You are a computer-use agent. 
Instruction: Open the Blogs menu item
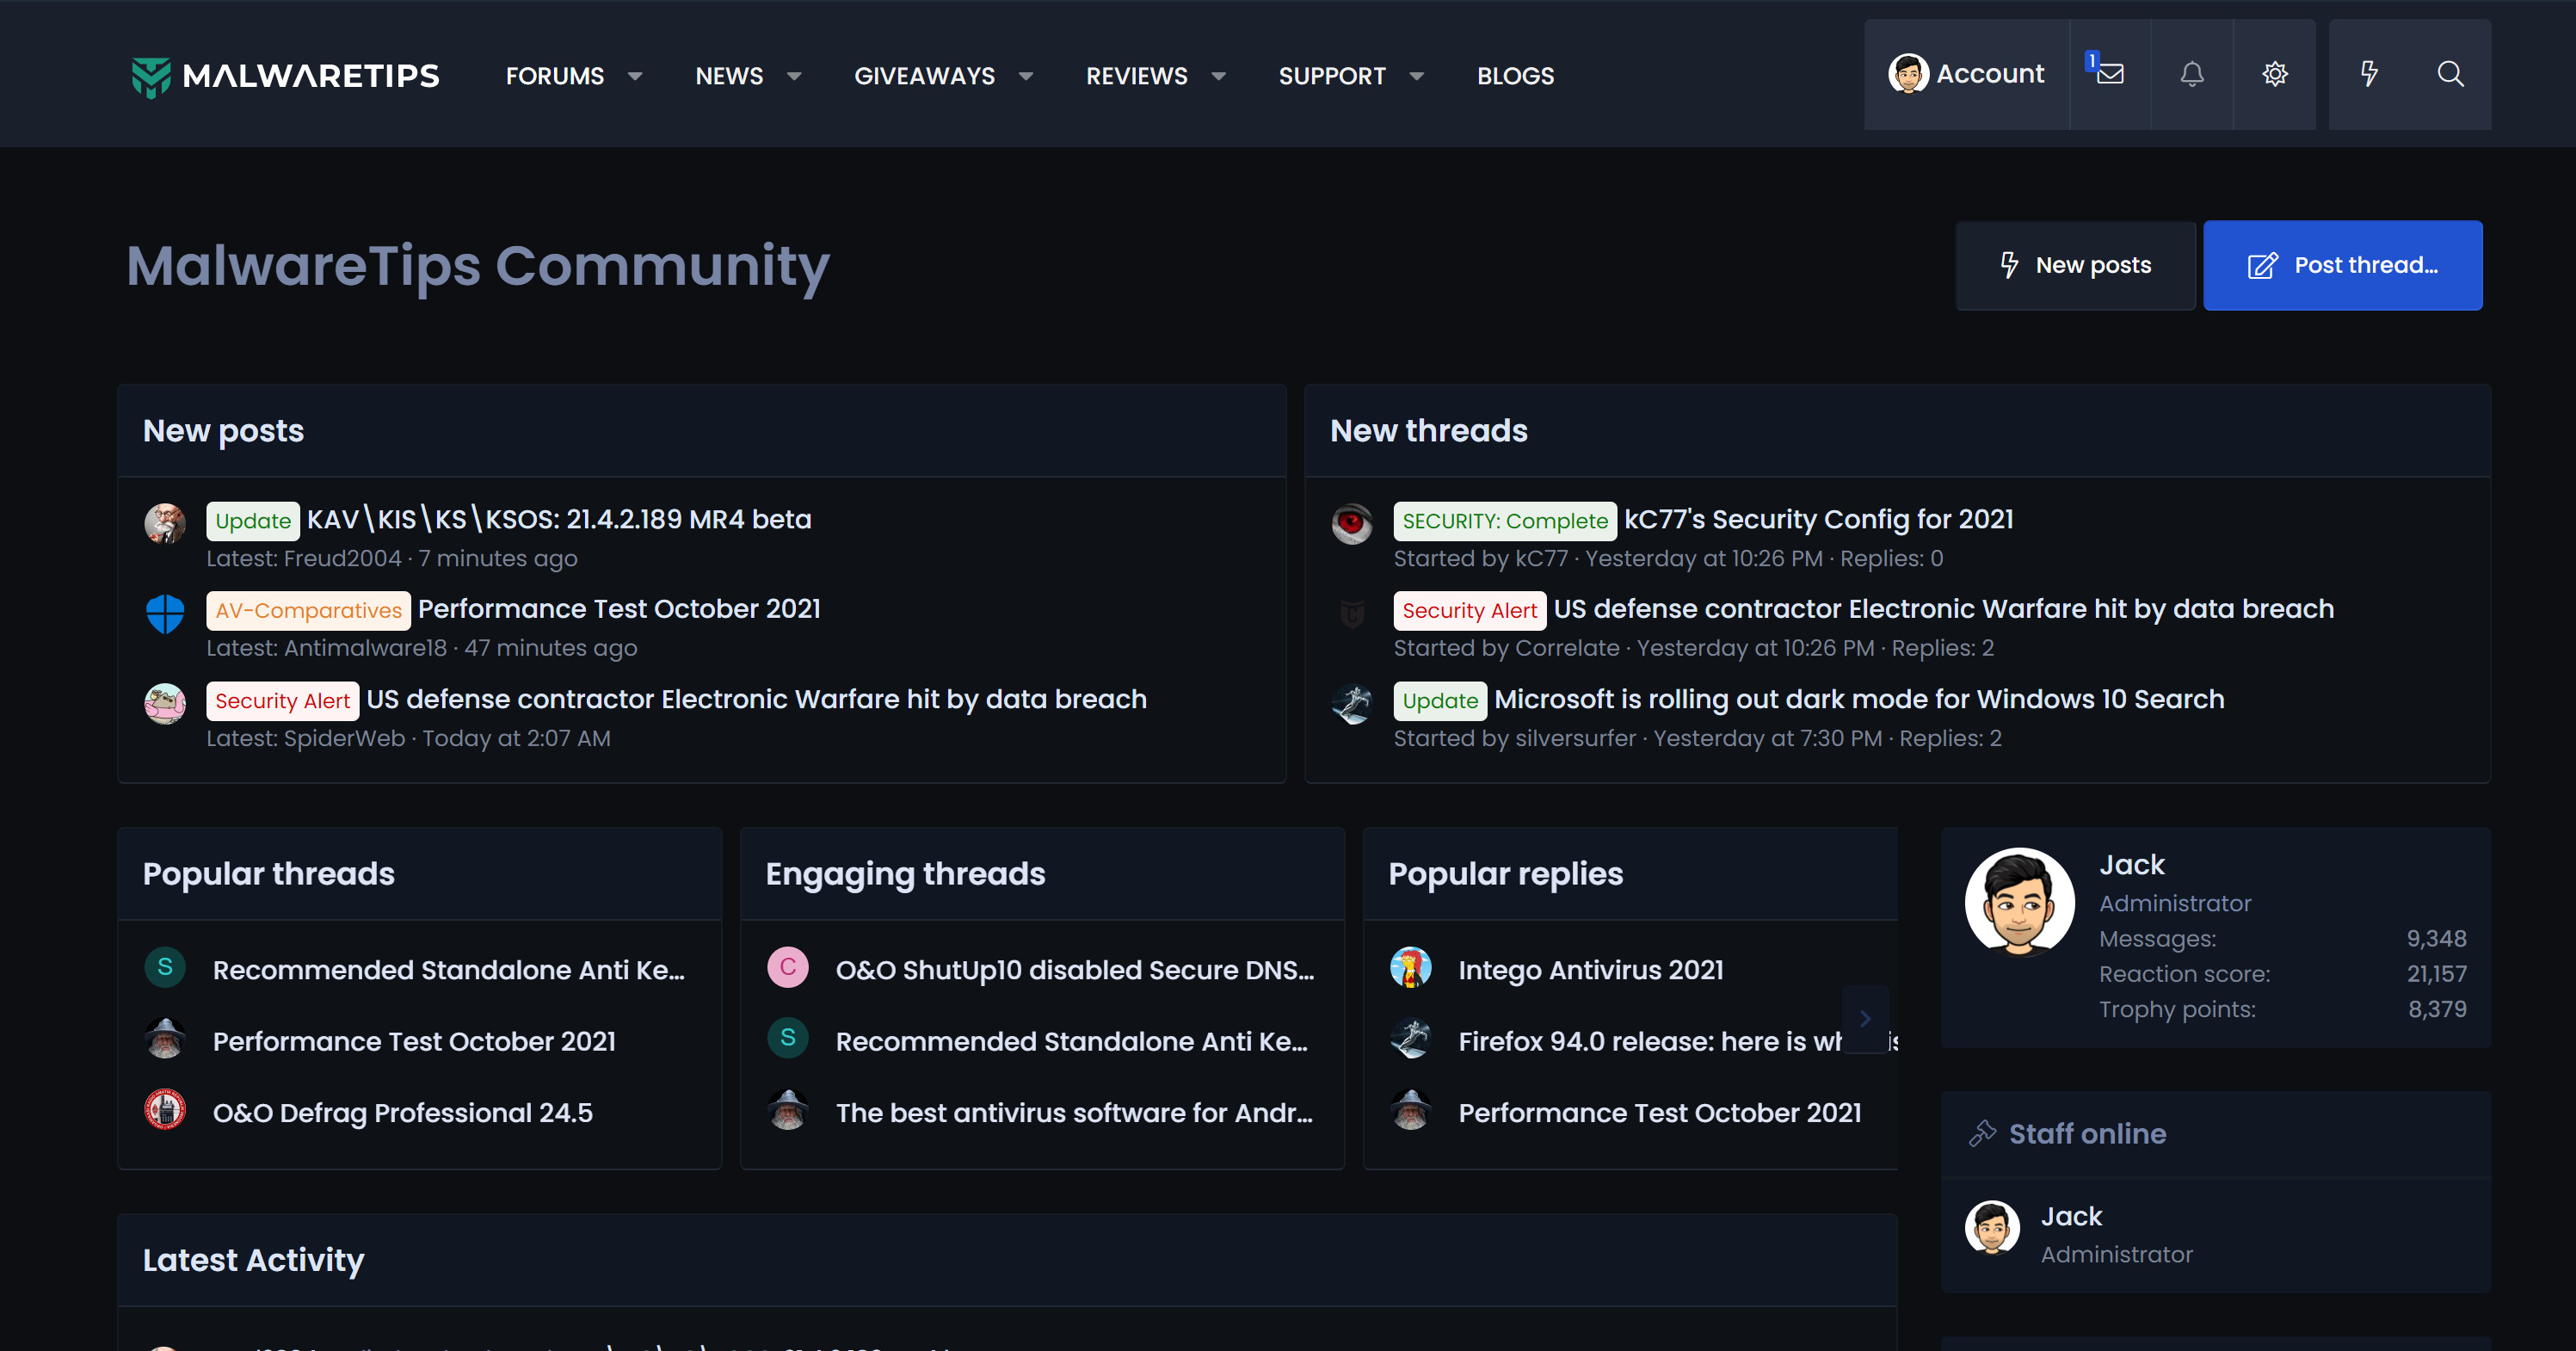1515,76
